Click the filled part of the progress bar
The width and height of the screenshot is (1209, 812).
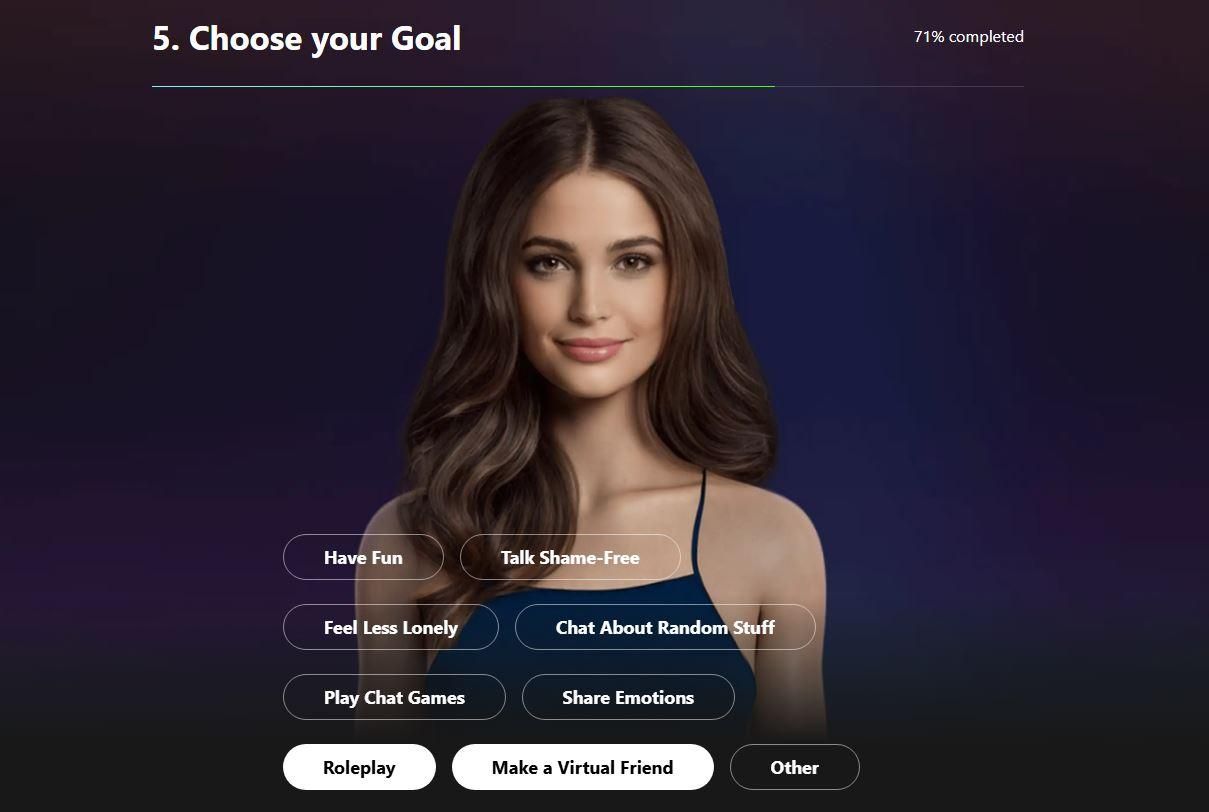tap(463, 87)
